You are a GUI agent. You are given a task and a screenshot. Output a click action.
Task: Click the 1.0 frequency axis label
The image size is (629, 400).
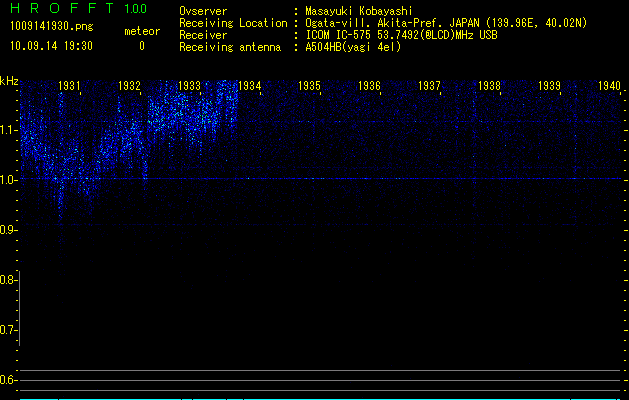[x=8, y=180]
